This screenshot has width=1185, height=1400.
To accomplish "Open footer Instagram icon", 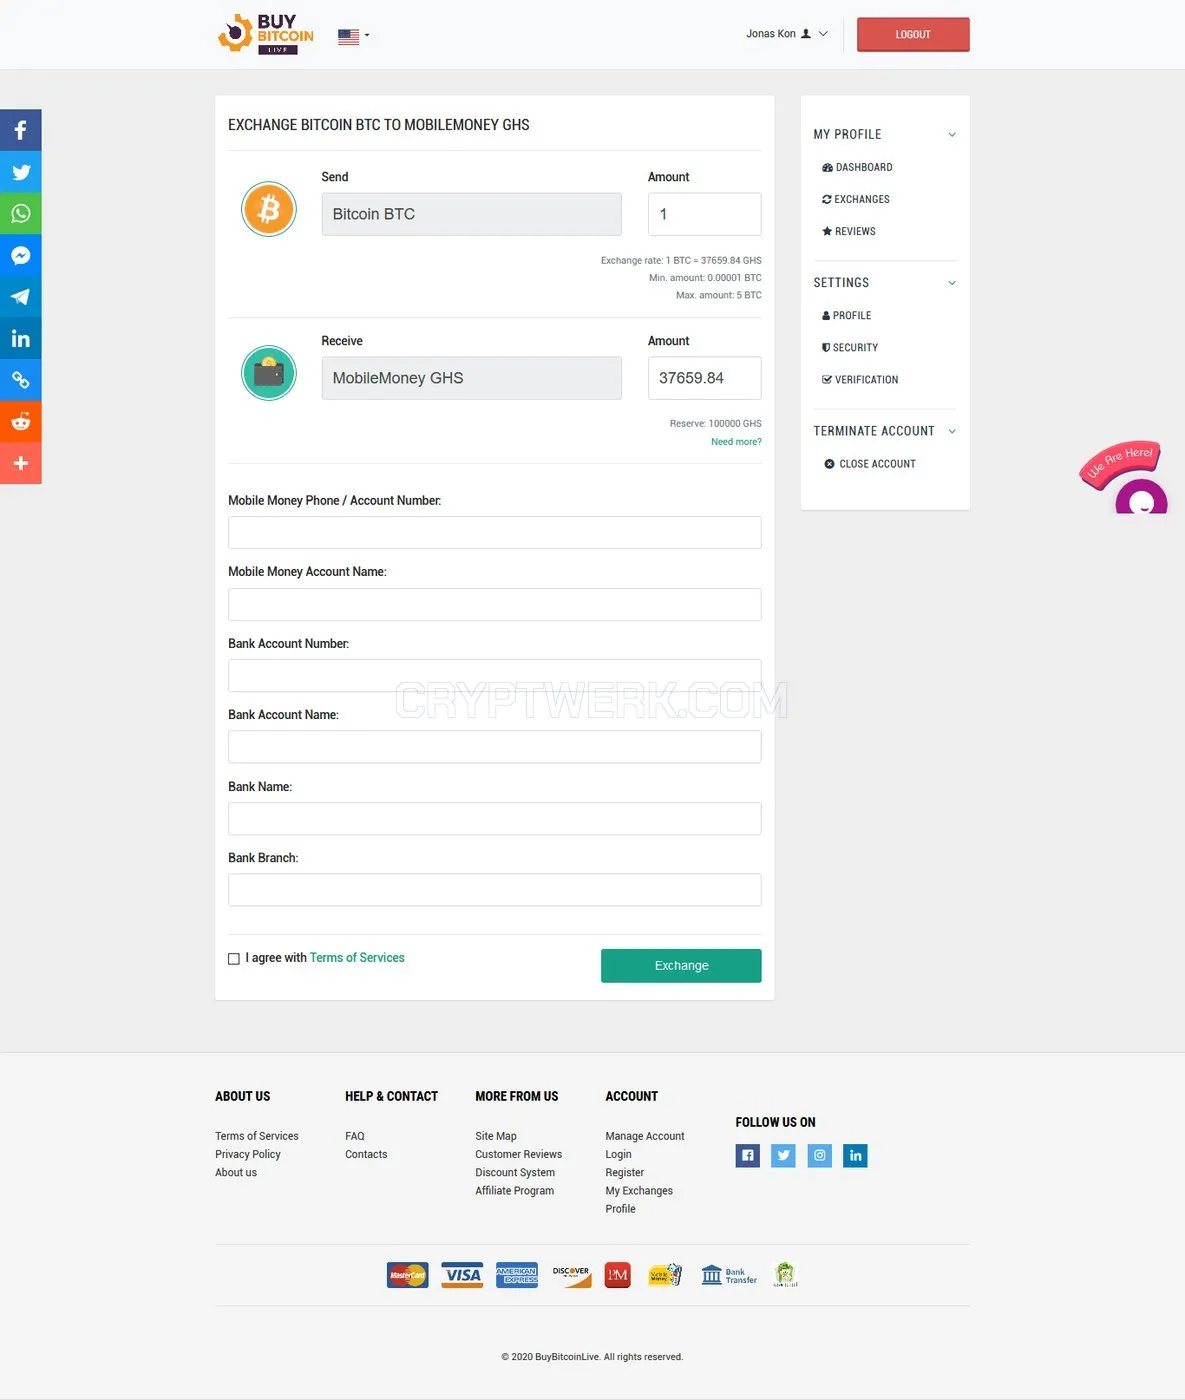I will 819,1156.
